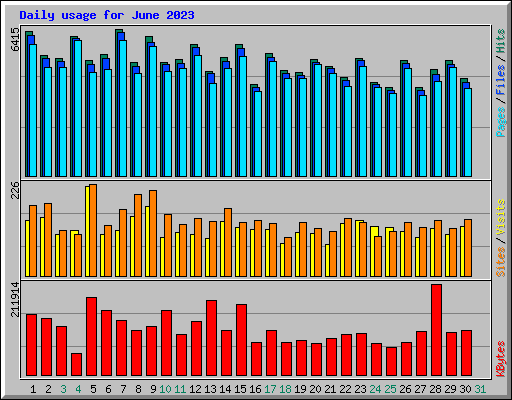The image size is (512, 400).
Task: Click the red KBytes bar for day 1
Action: click(x=31, y=345)
